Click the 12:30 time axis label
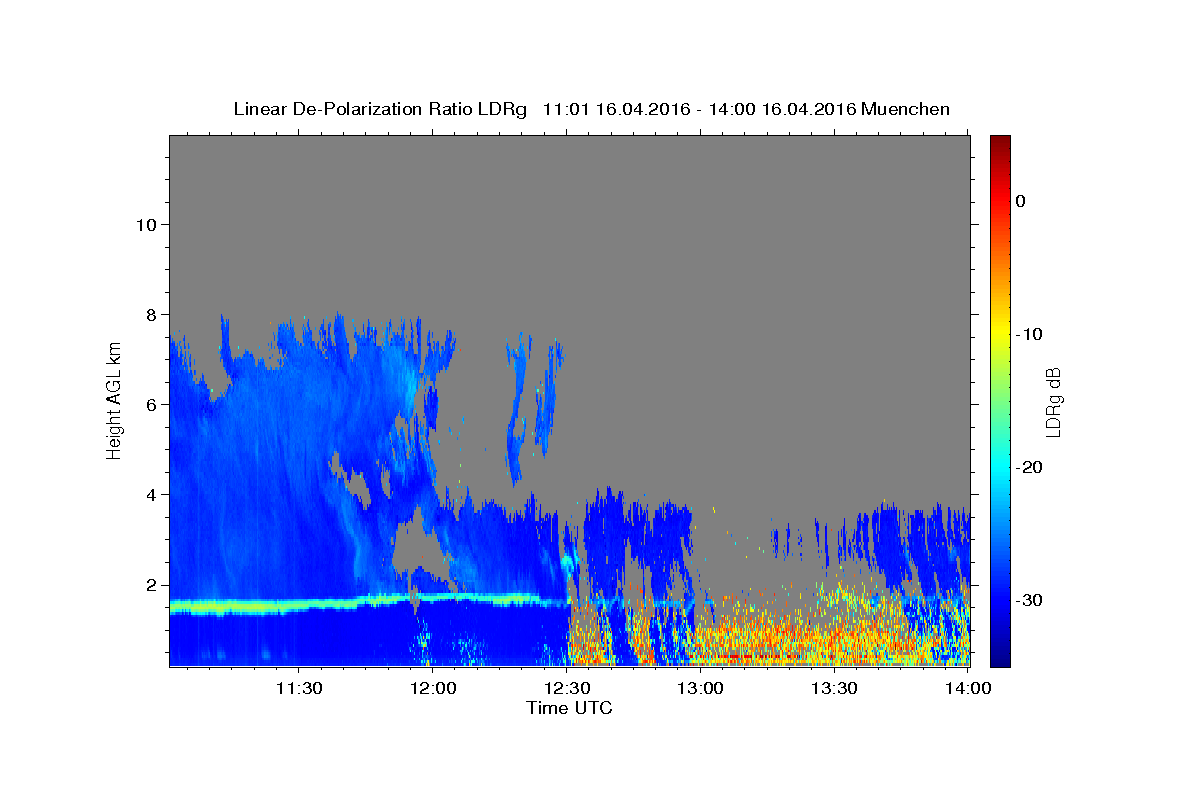1200x800 pixels. [567, 688]
